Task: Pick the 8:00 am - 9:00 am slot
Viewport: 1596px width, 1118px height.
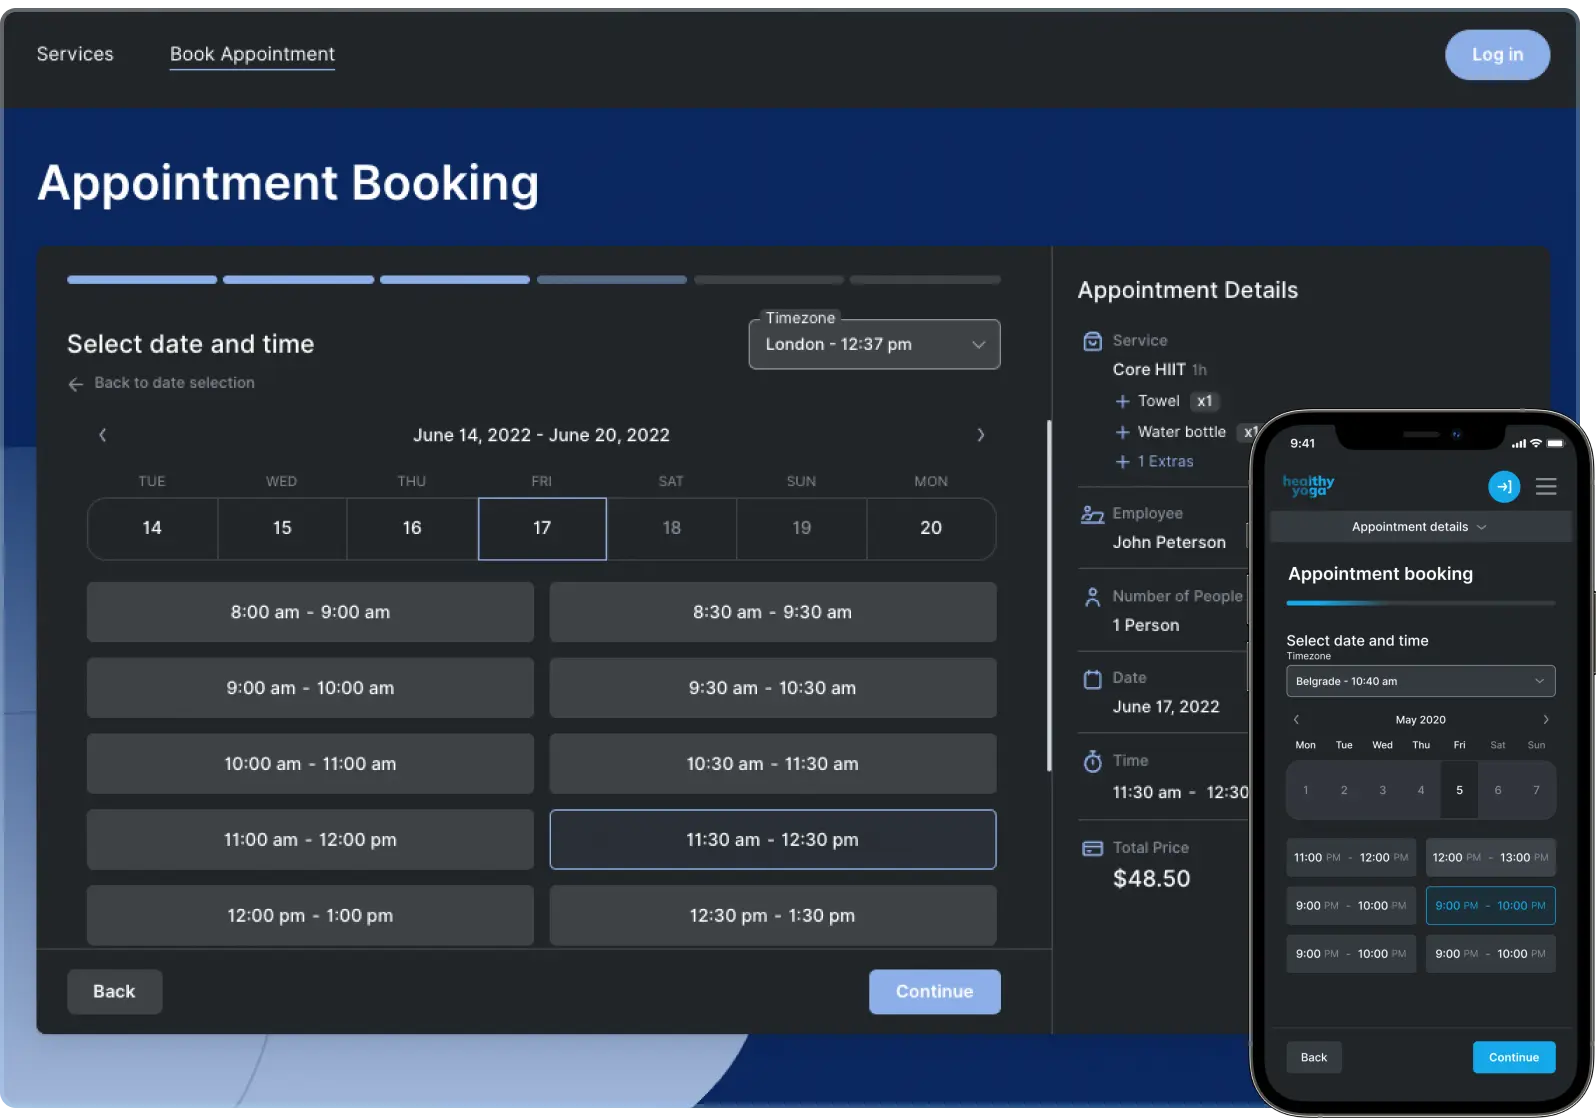Action: point(310,612)
